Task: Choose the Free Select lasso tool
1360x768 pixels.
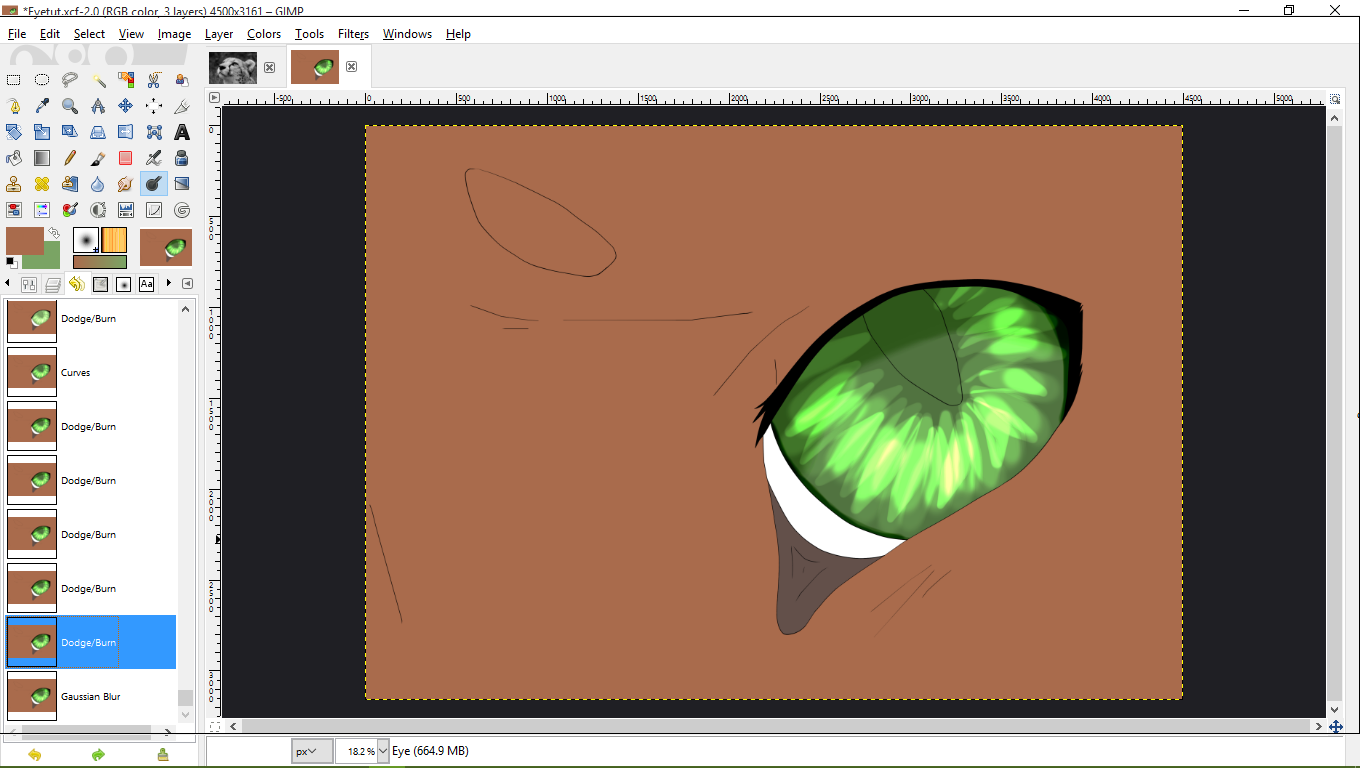Action: pos(70,80)
